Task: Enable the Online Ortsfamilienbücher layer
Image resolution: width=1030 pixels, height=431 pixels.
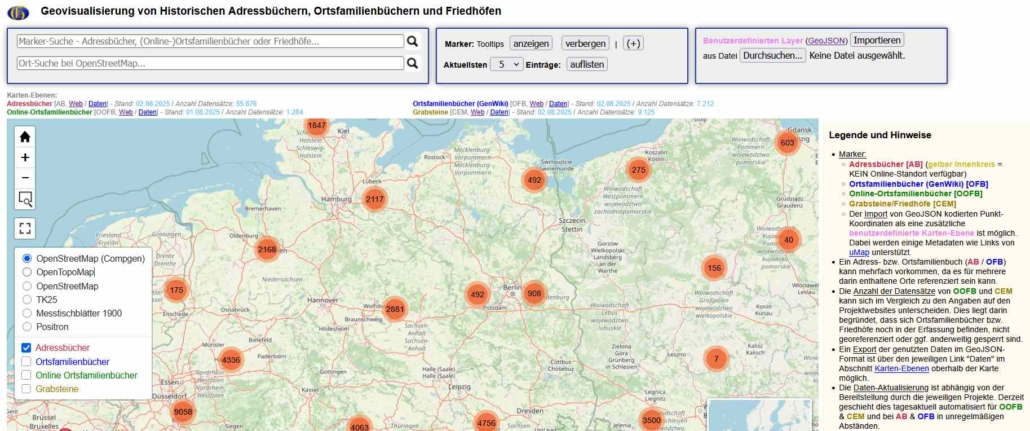Action: (27, 375)
